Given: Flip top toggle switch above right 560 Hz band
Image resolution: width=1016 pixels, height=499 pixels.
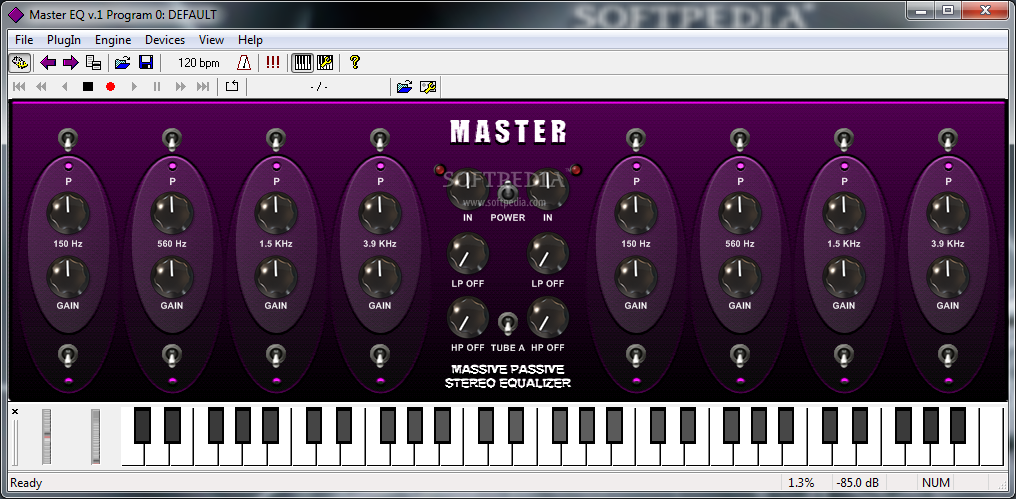Looking at the screenshot, I should coord(740,139).
